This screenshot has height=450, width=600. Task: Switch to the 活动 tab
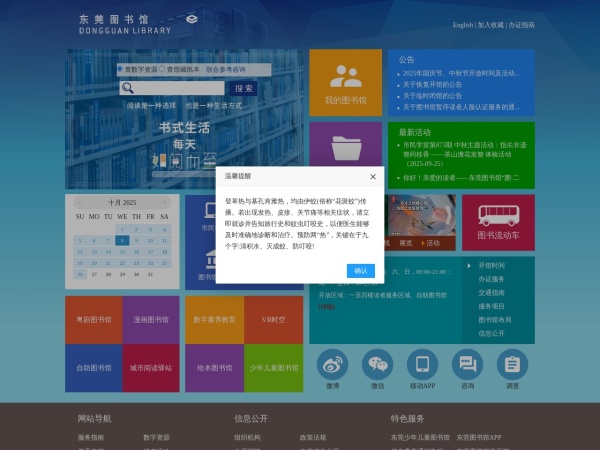click(x=433, y=243)
